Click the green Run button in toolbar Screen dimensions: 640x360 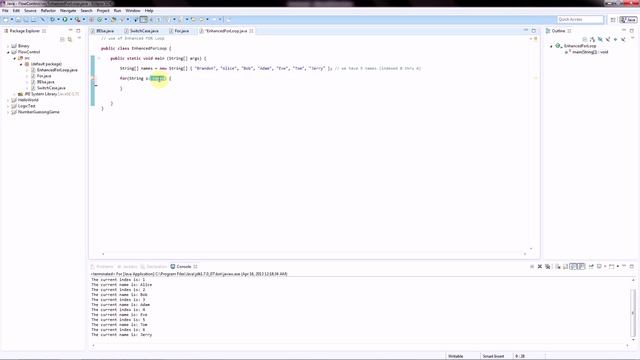pyautogui.click(x=64, y=20)
